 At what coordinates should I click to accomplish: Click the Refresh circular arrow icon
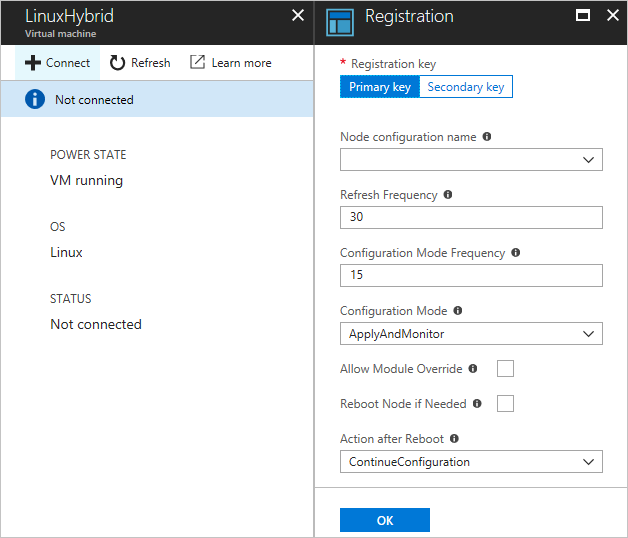tap(117, 63)
